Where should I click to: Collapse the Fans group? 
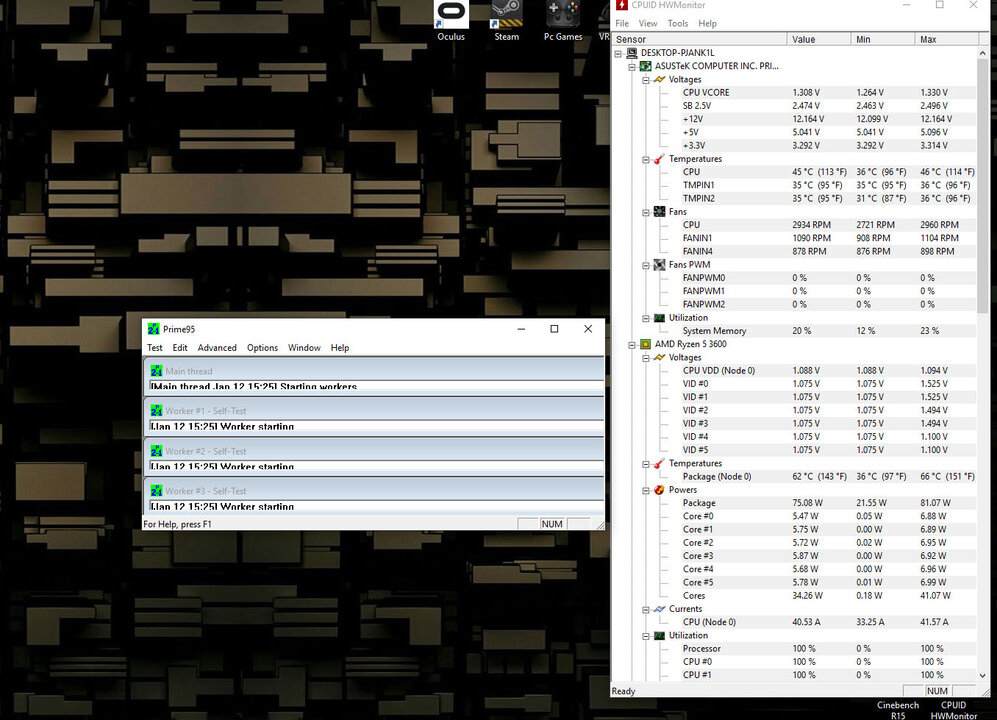(x=646, y=212)
